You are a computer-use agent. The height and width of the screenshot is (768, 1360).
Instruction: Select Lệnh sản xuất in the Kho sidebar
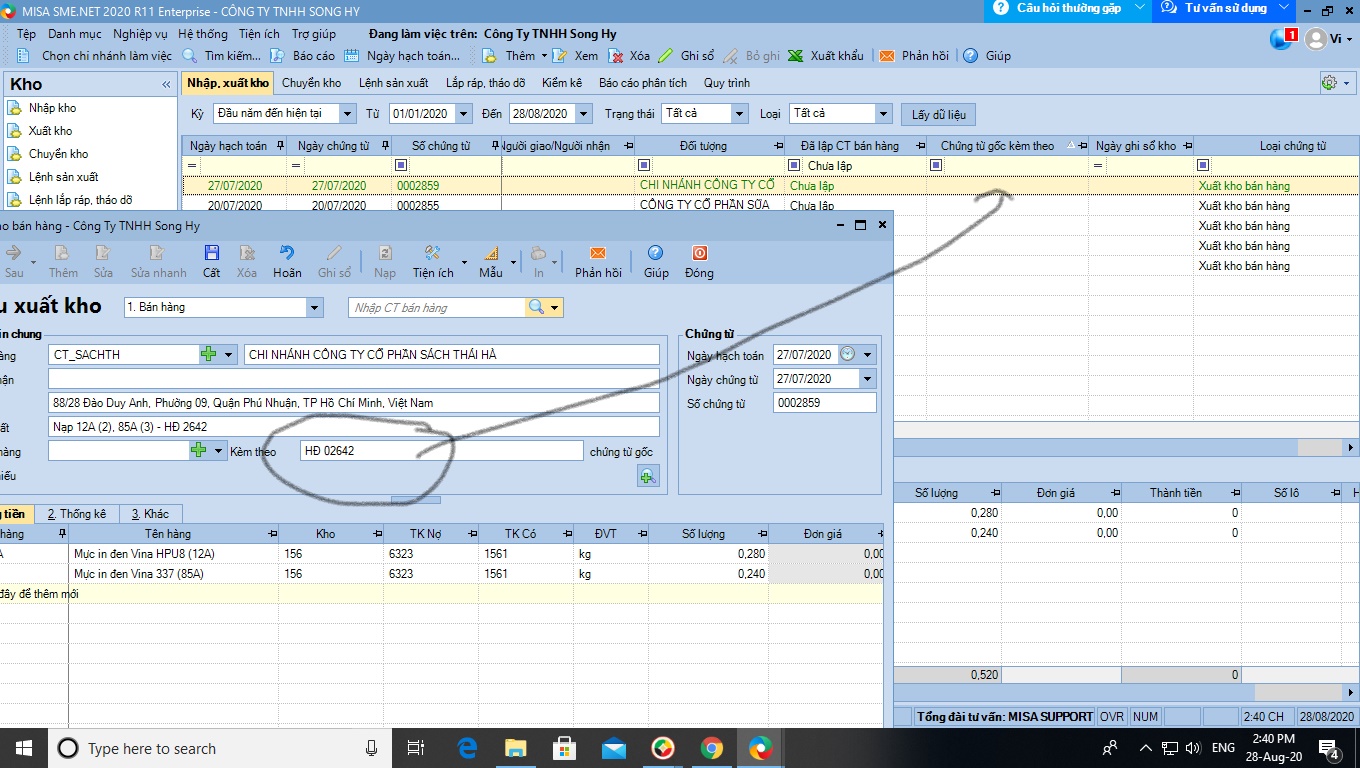(x=63, y=177)
